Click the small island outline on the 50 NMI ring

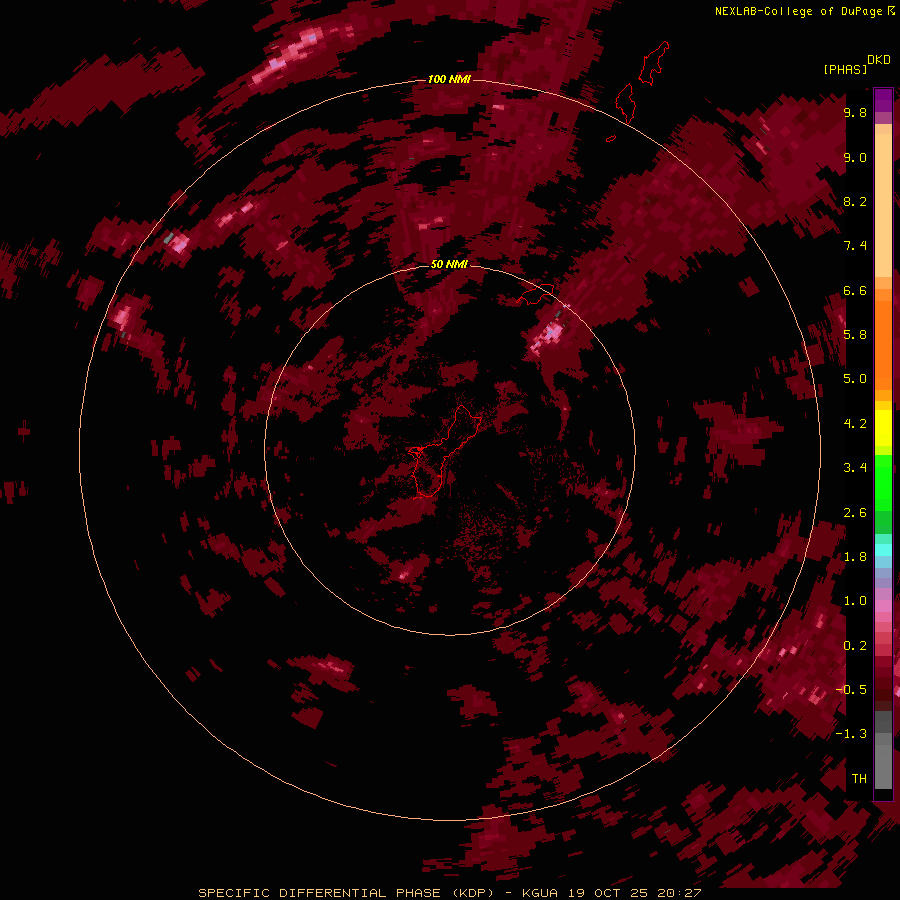(536, 293)
